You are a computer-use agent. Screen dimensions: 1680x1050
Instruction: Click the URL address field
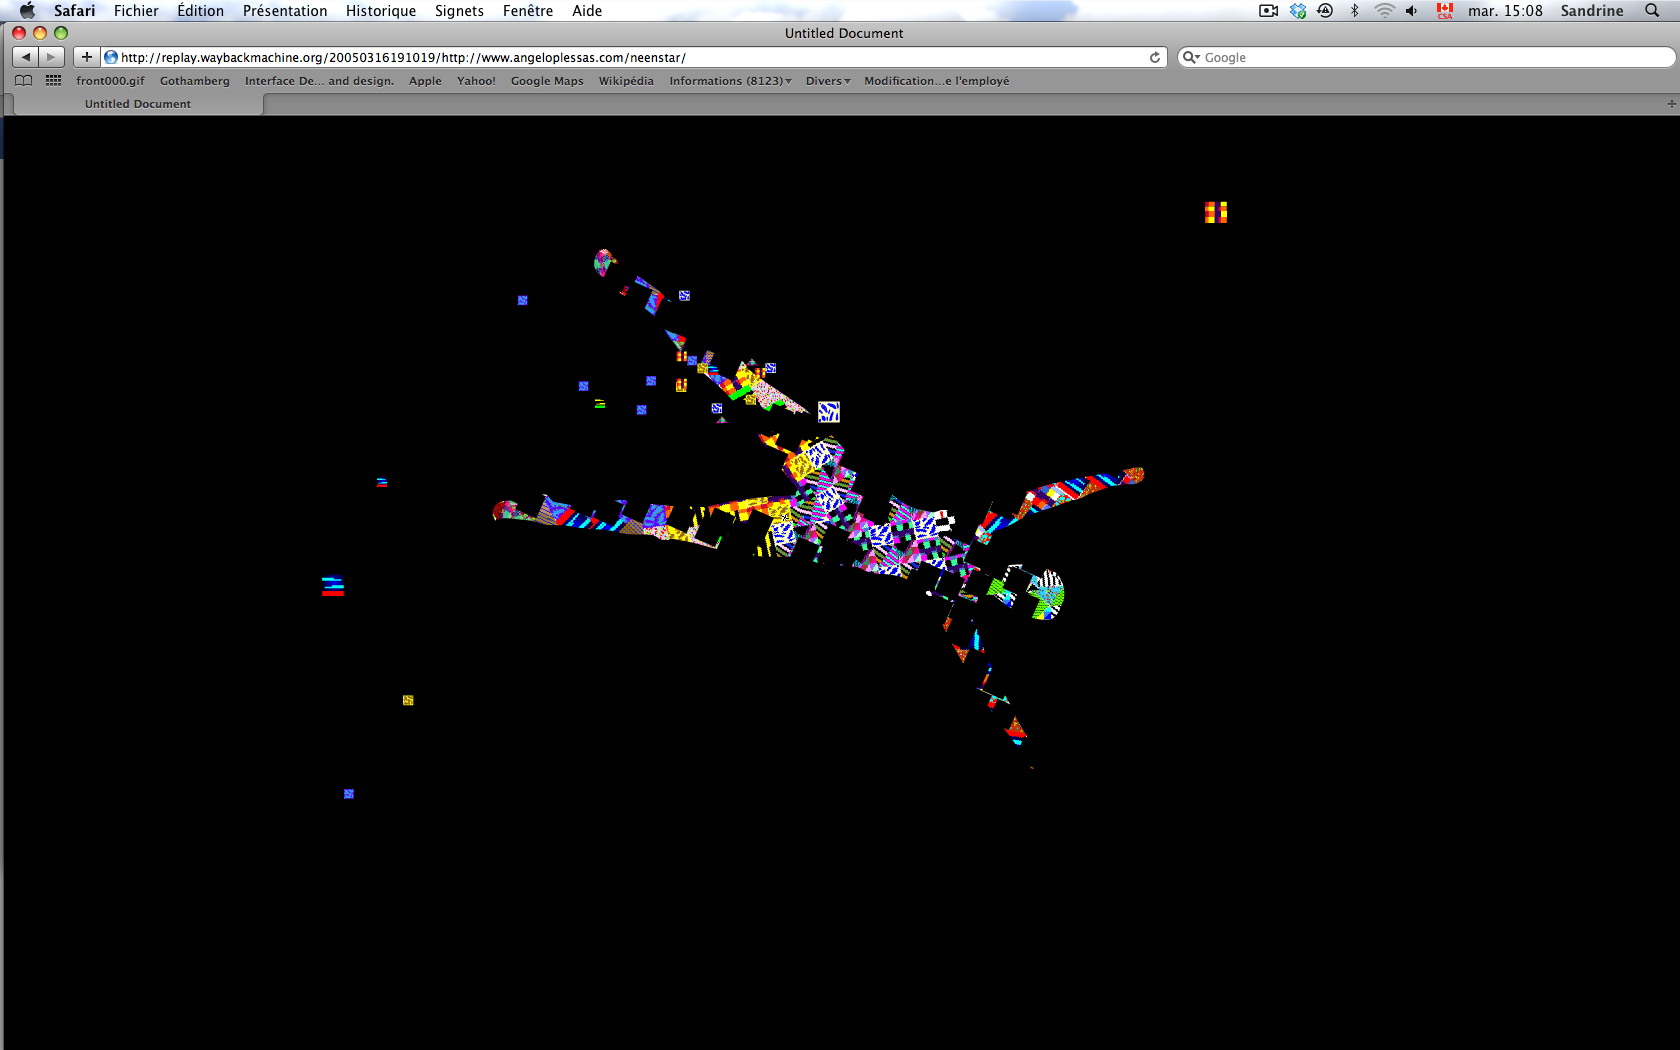coord(633,57)
